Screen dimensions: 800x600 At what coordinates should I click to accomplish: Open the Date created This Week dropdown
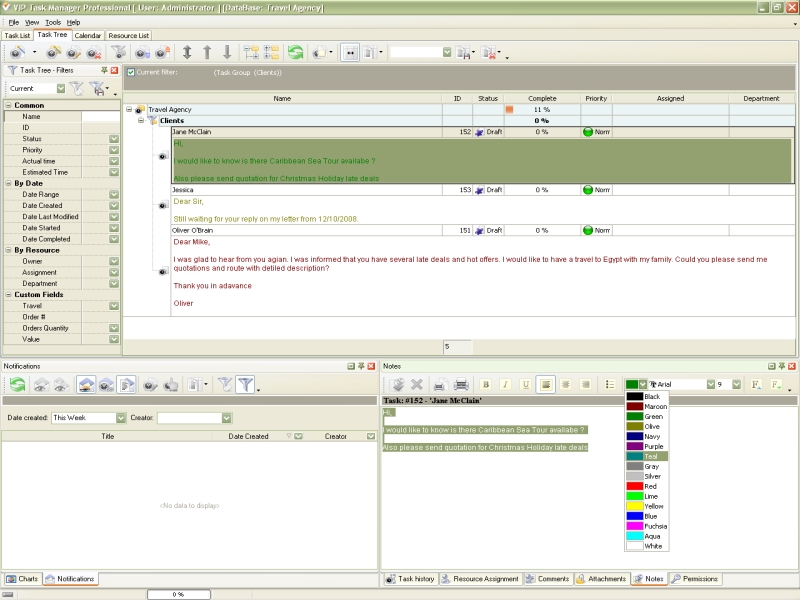click(120, 418)
